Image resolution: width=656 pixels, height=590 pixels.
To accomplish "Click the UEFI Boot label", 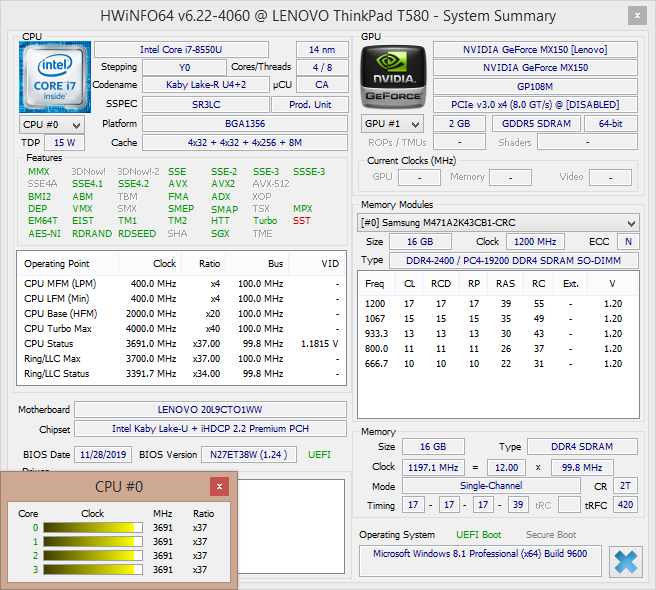I will tap(478, 535).
